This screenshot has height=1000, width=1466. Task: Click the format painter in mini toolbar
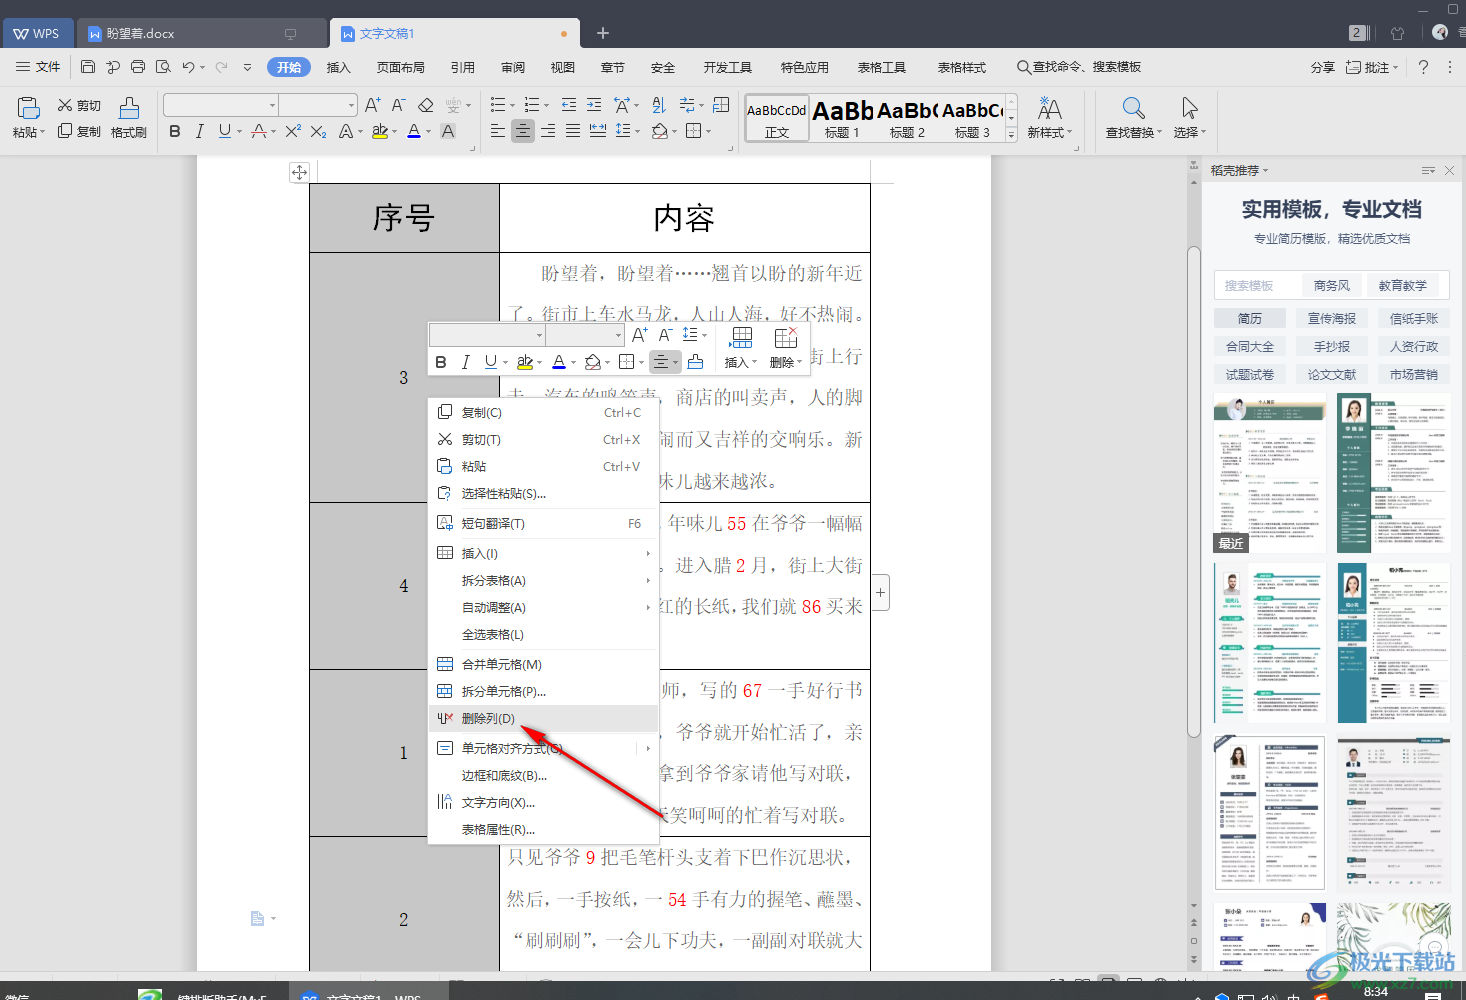click(x=695, y=362)
